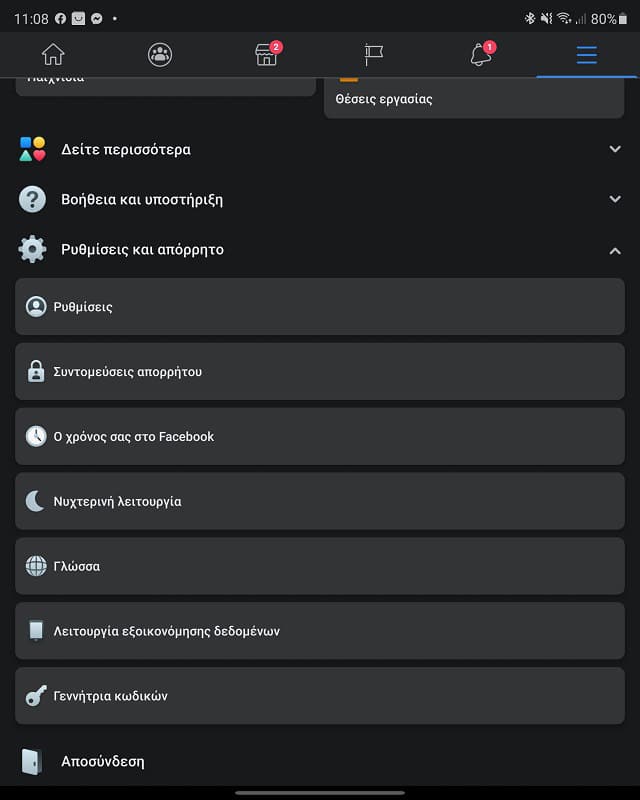
Task: Go to the Home feed tab
Action: tap(53, 55)
